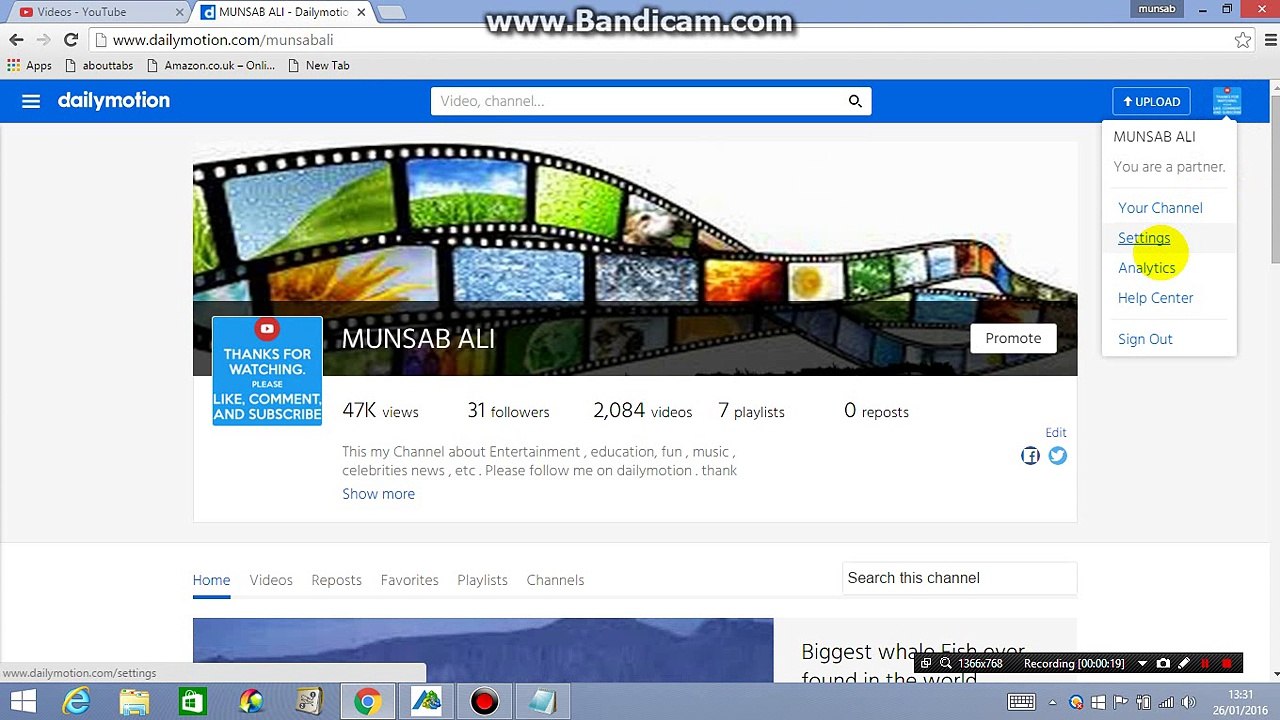The image size is (1280, 720).
Task: Open the user avatar menu in header
Action: (1226, 101)
